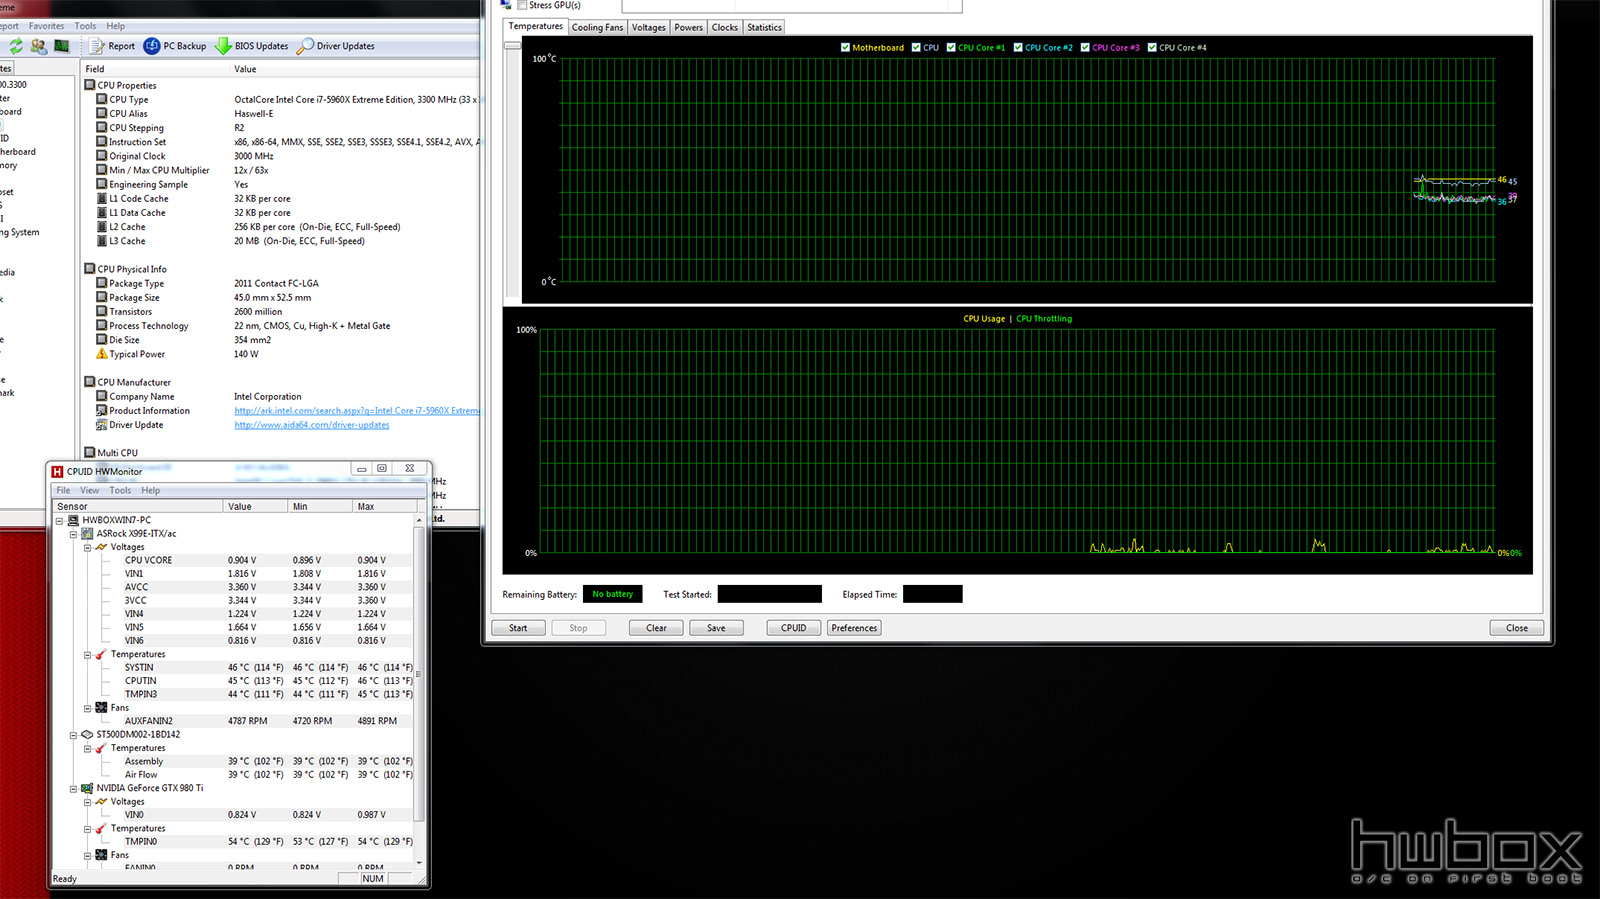Click the HWMonitor scrollbar down arrow
Image resolution: width=1600 pixels, height=899 pixels.
click(420, 862)
